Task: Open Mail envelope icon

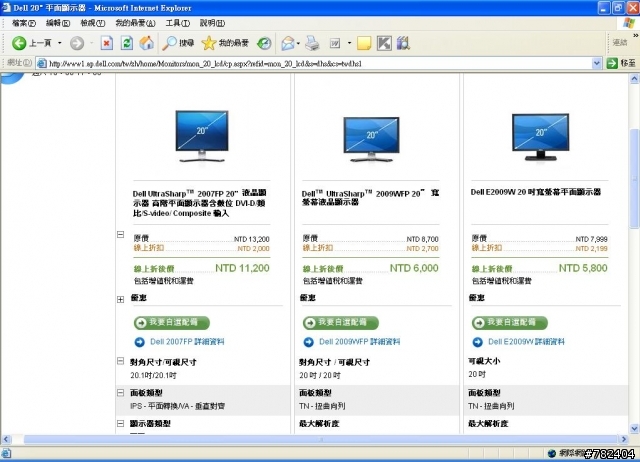Action: click(288, 43)
